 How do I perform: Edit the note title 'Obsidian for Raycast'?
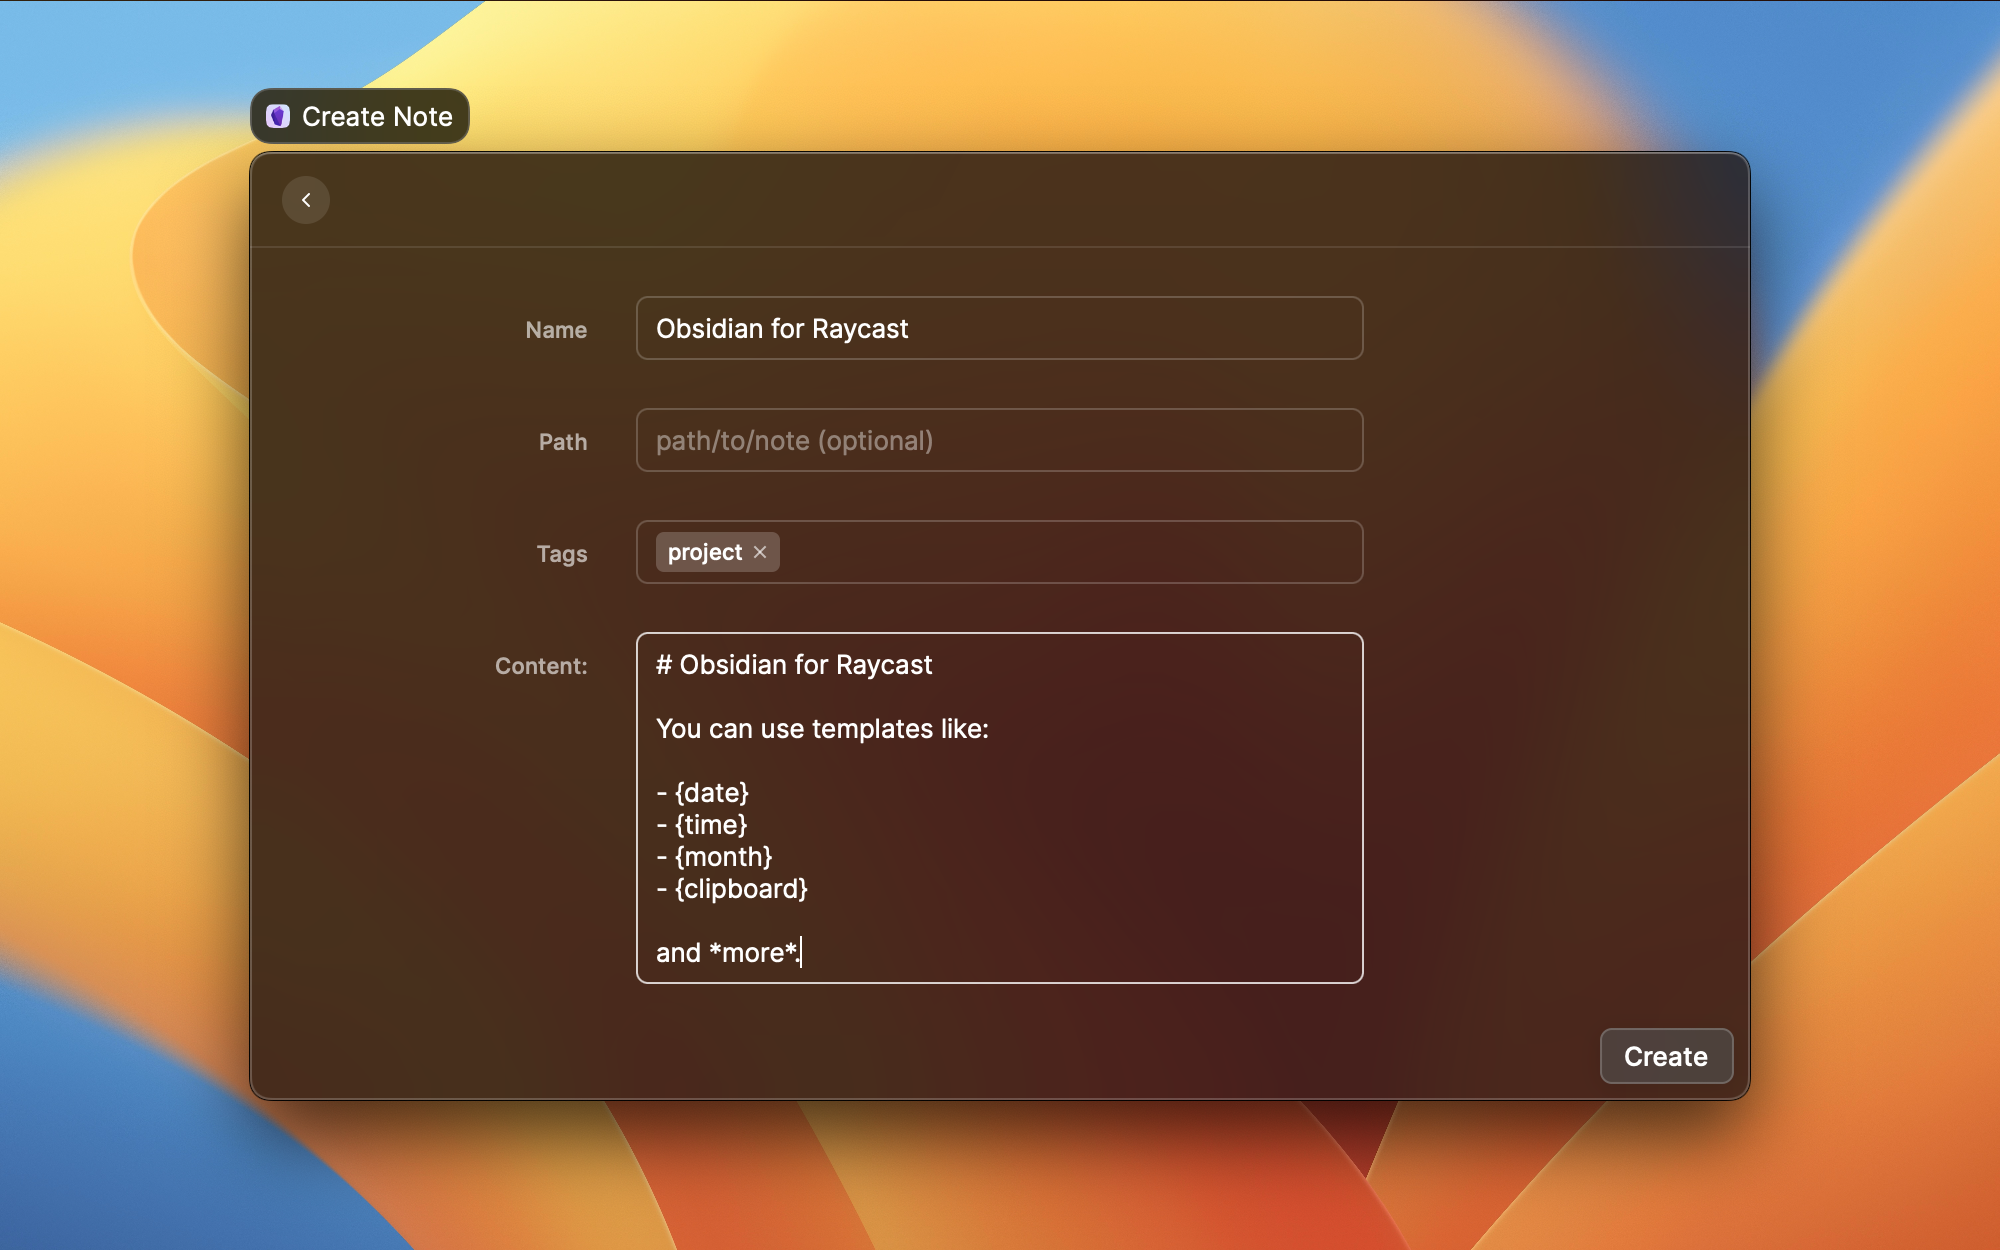999,328
